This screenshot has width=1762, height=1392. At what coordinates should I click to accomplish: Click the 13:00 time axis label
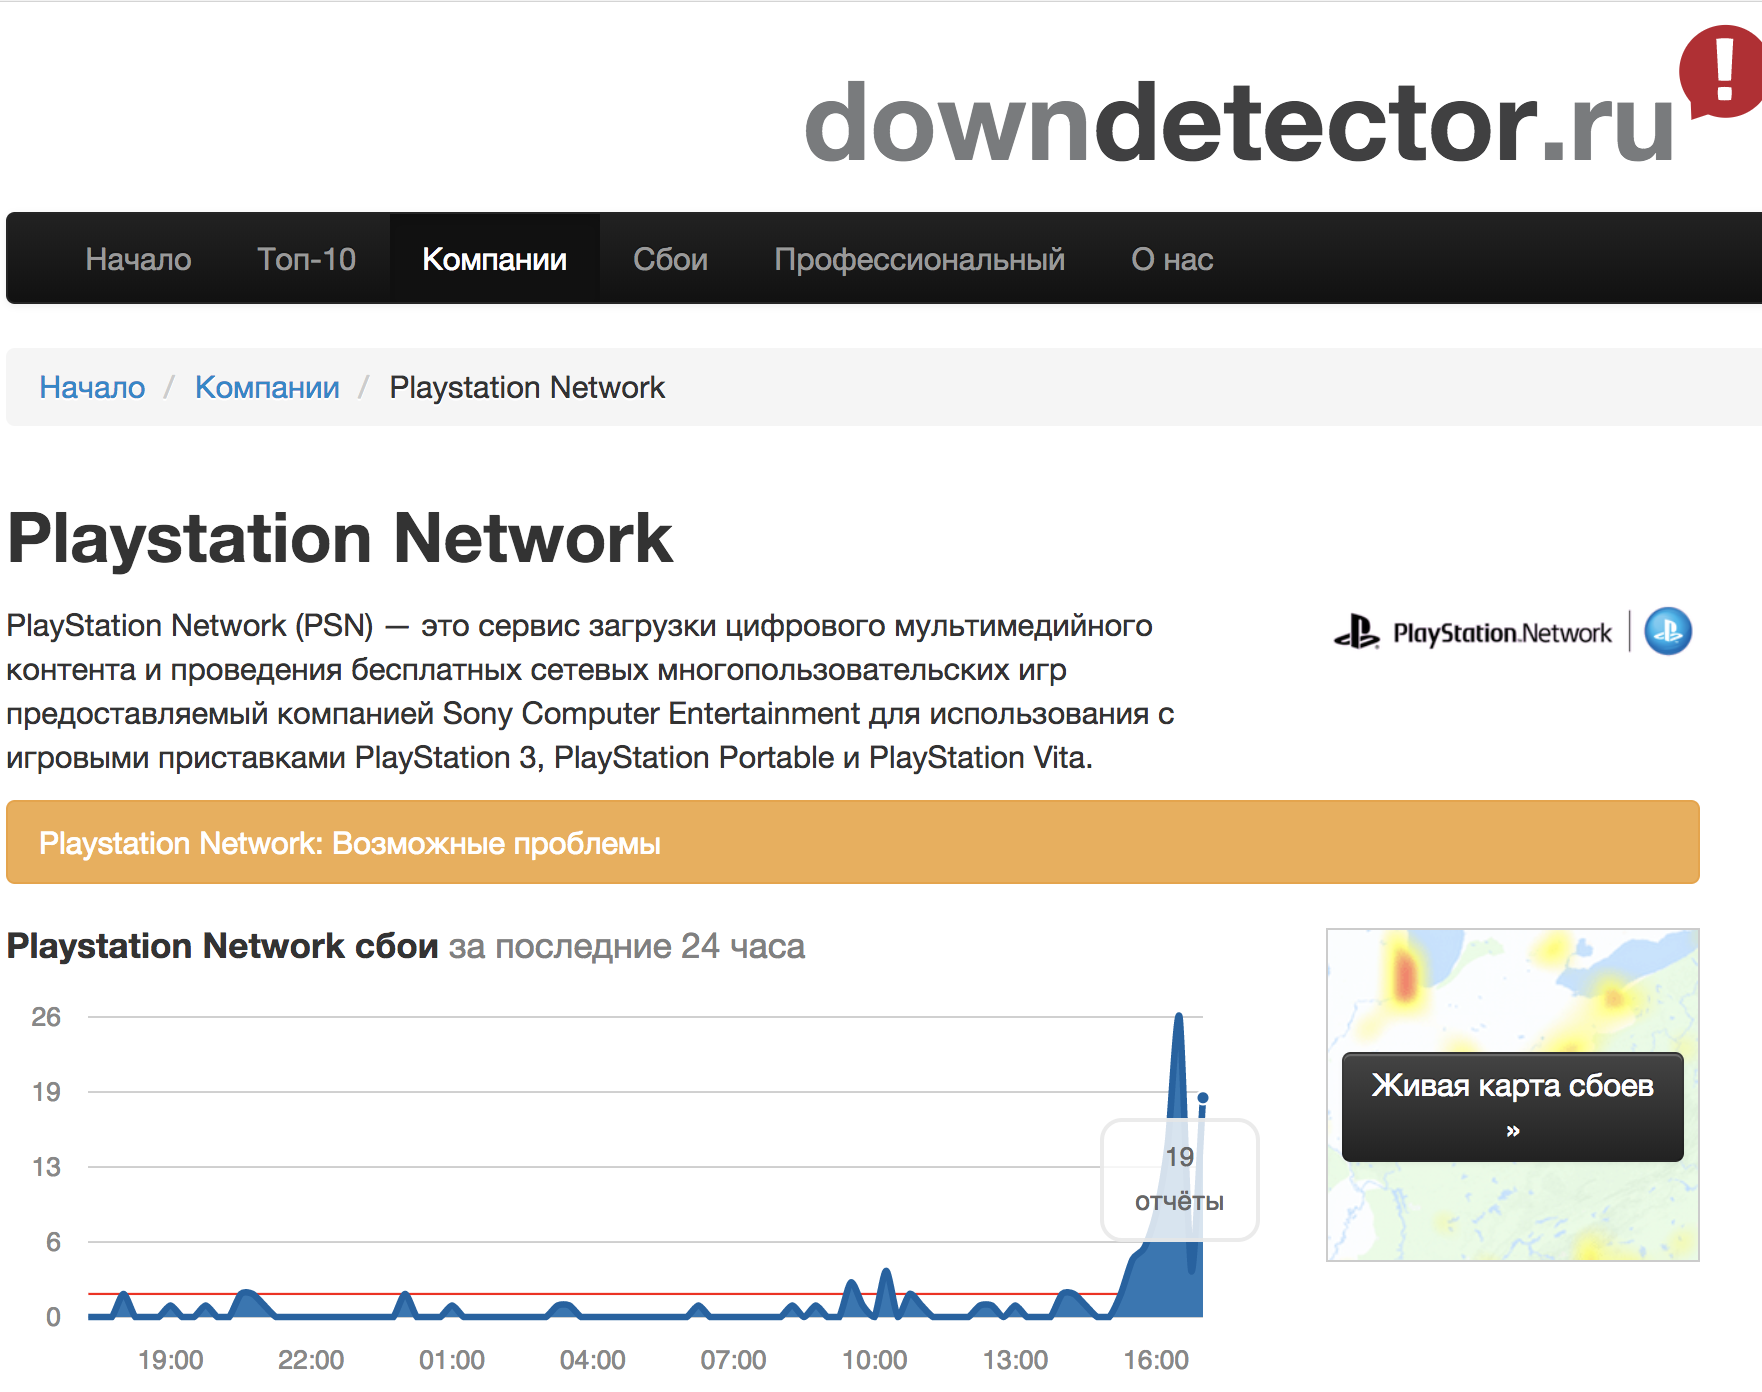pyautogui.click(x=1015, y=1360)
